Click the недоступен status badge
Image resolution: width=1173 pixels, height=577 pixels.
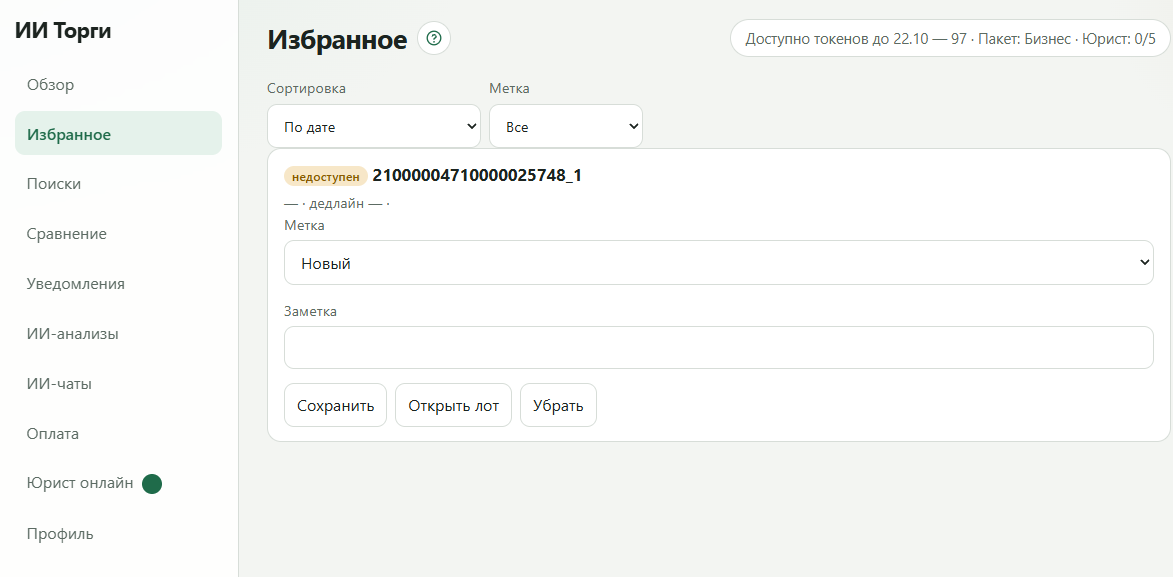click(x=325, y=177)
